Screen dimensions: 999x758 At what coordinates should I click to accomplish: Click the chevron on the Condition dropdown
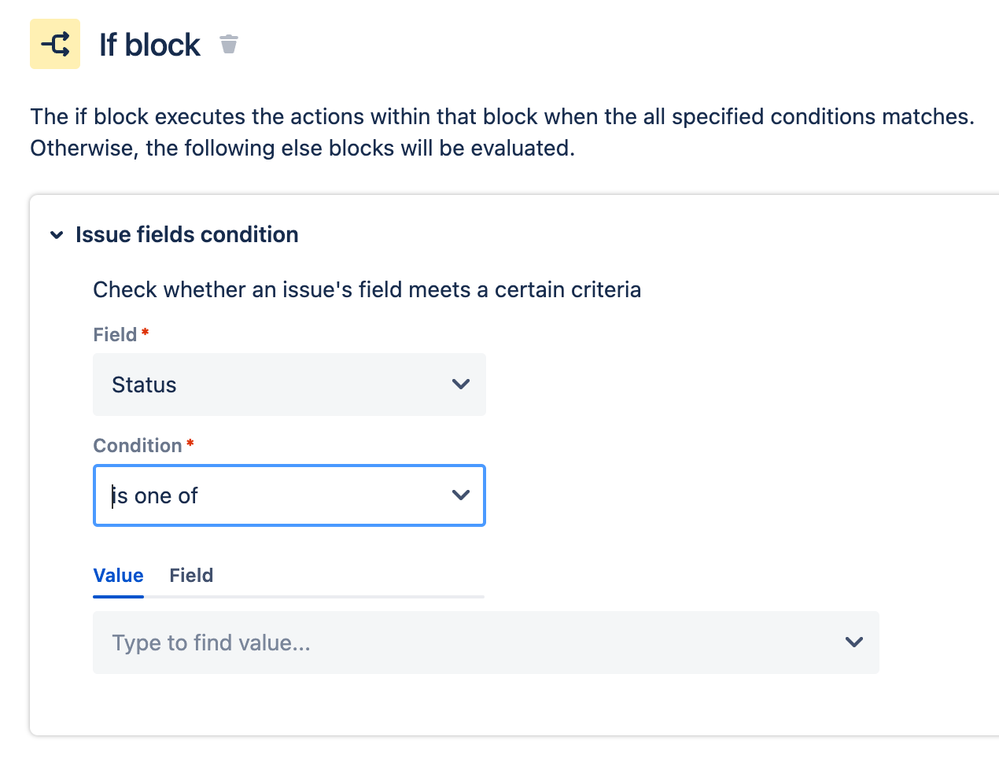point(461,494)
